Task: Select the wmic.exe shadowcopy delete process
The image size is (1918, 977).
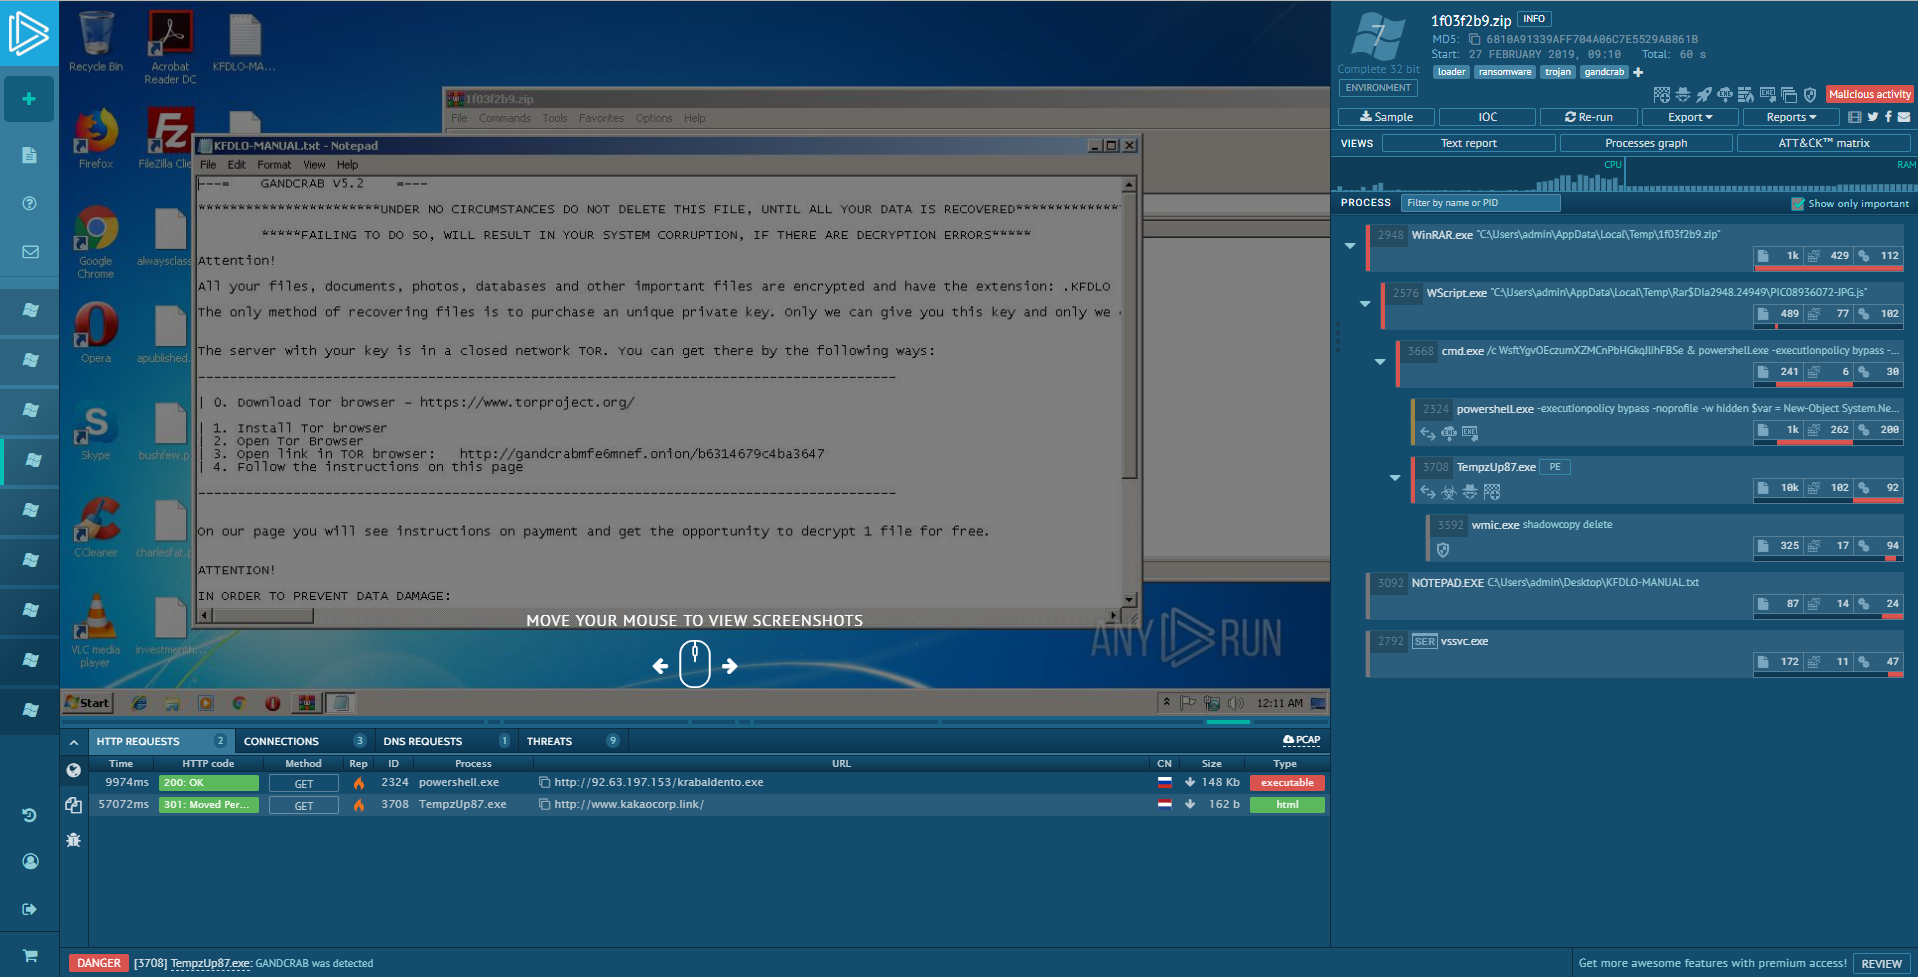Action: [1664, 536]
